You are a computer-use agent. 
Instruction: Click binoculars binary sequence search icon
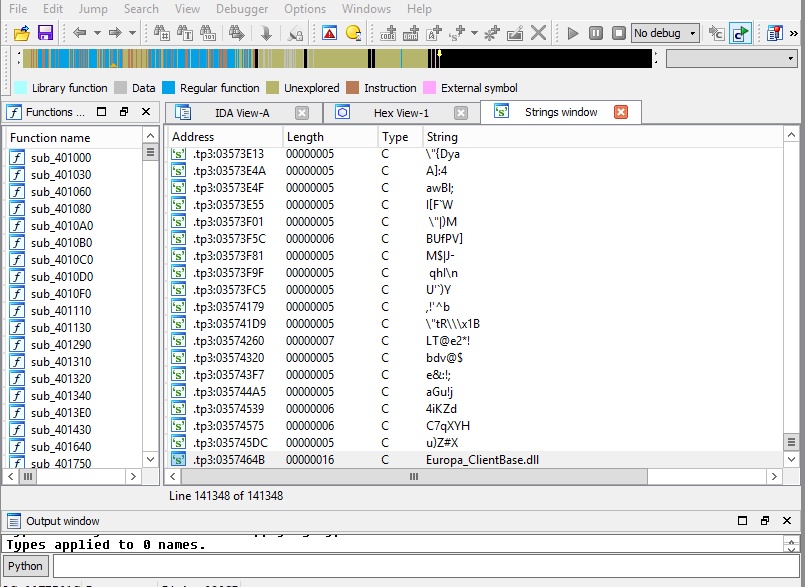coord(208,33)
